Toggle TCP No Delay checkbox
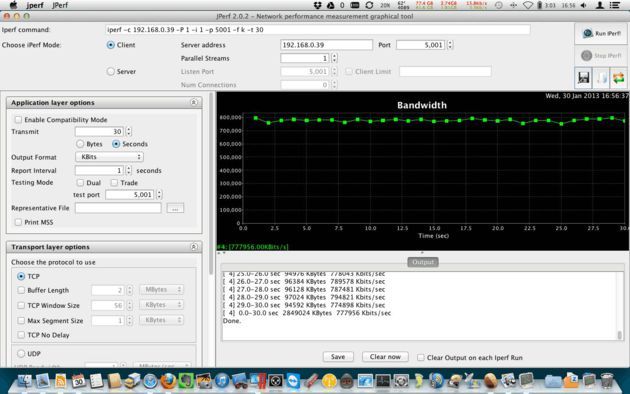This screenshot has height=394, width=630. point(21,335)
